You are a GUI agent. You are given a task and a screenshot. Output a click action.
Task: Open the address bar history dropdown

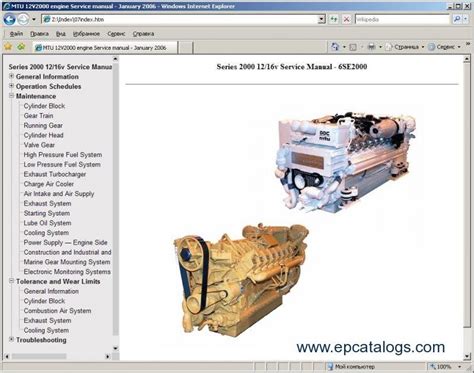pyautogui.click(x=322, y=19)
